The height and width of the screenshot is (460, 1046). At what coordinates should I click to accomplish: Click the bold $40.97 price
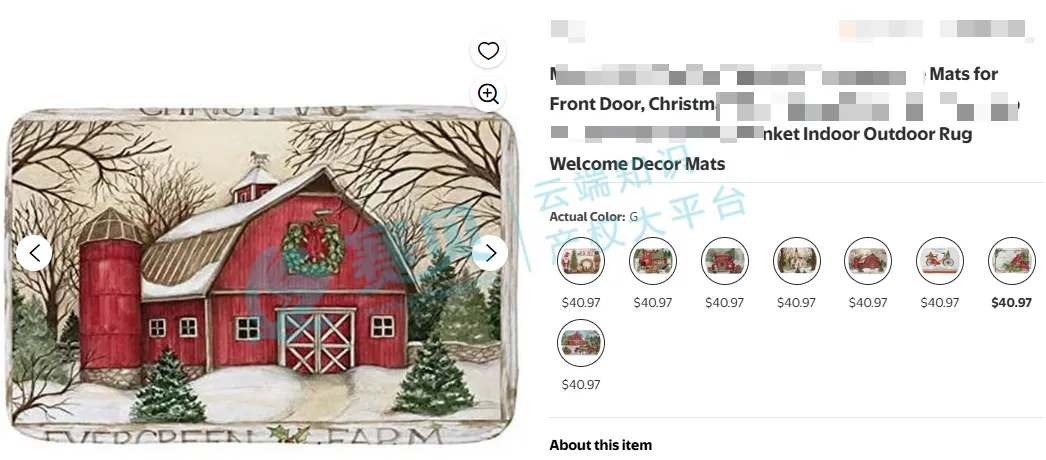coord(1012,303)
